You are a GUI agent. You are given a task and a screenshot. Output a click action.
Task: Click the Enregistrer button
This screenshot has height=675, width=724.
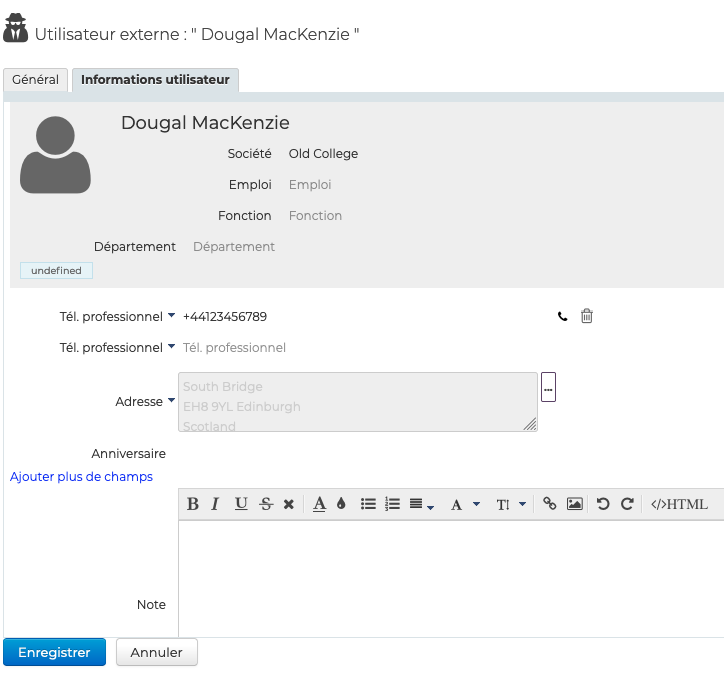[x=54, y=652]
